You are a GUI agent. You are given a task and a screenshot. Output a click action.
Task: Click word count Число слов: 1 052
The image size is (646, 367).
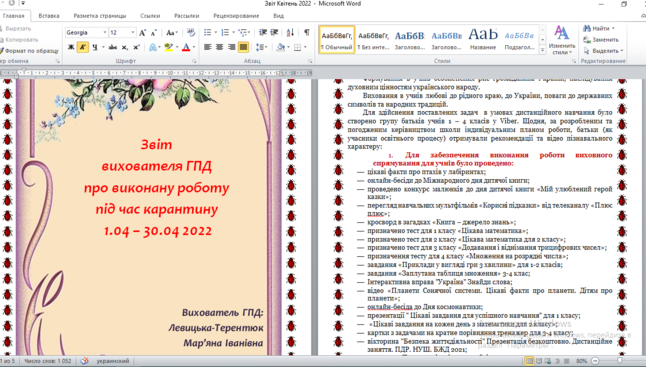(x=48, y=361)
